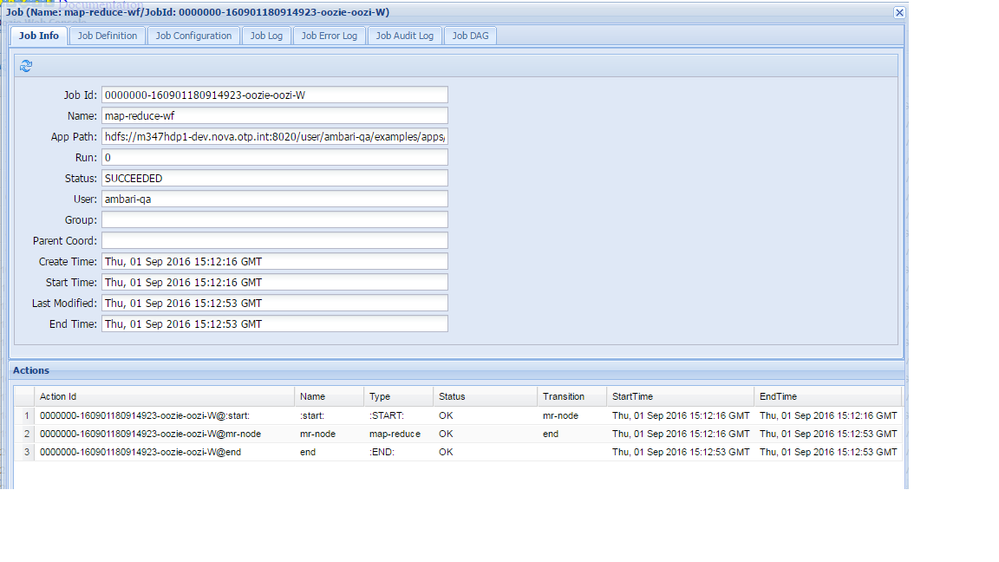Switch to the Job Audit Log tab

pyautogui.click(x=405, y=36)
